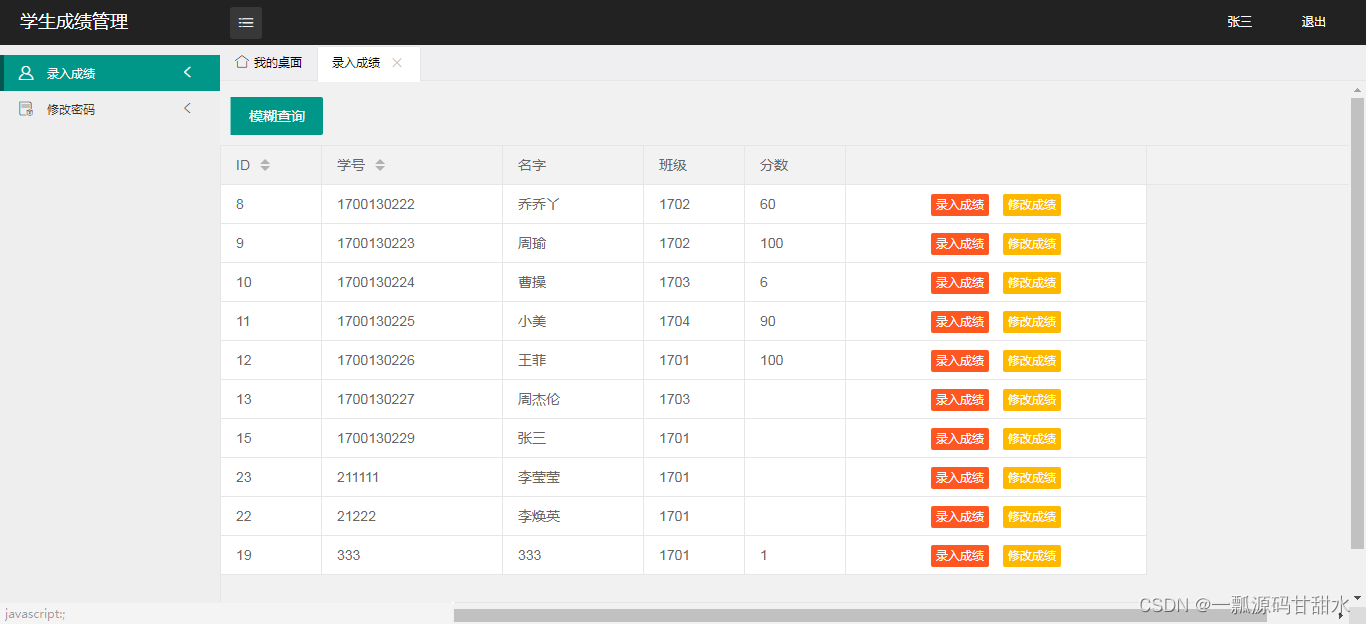This screenshot has height=624, width=1366.
Task: Click 录入成绩 button for 乔乔丫
Action: pos(960,205)
